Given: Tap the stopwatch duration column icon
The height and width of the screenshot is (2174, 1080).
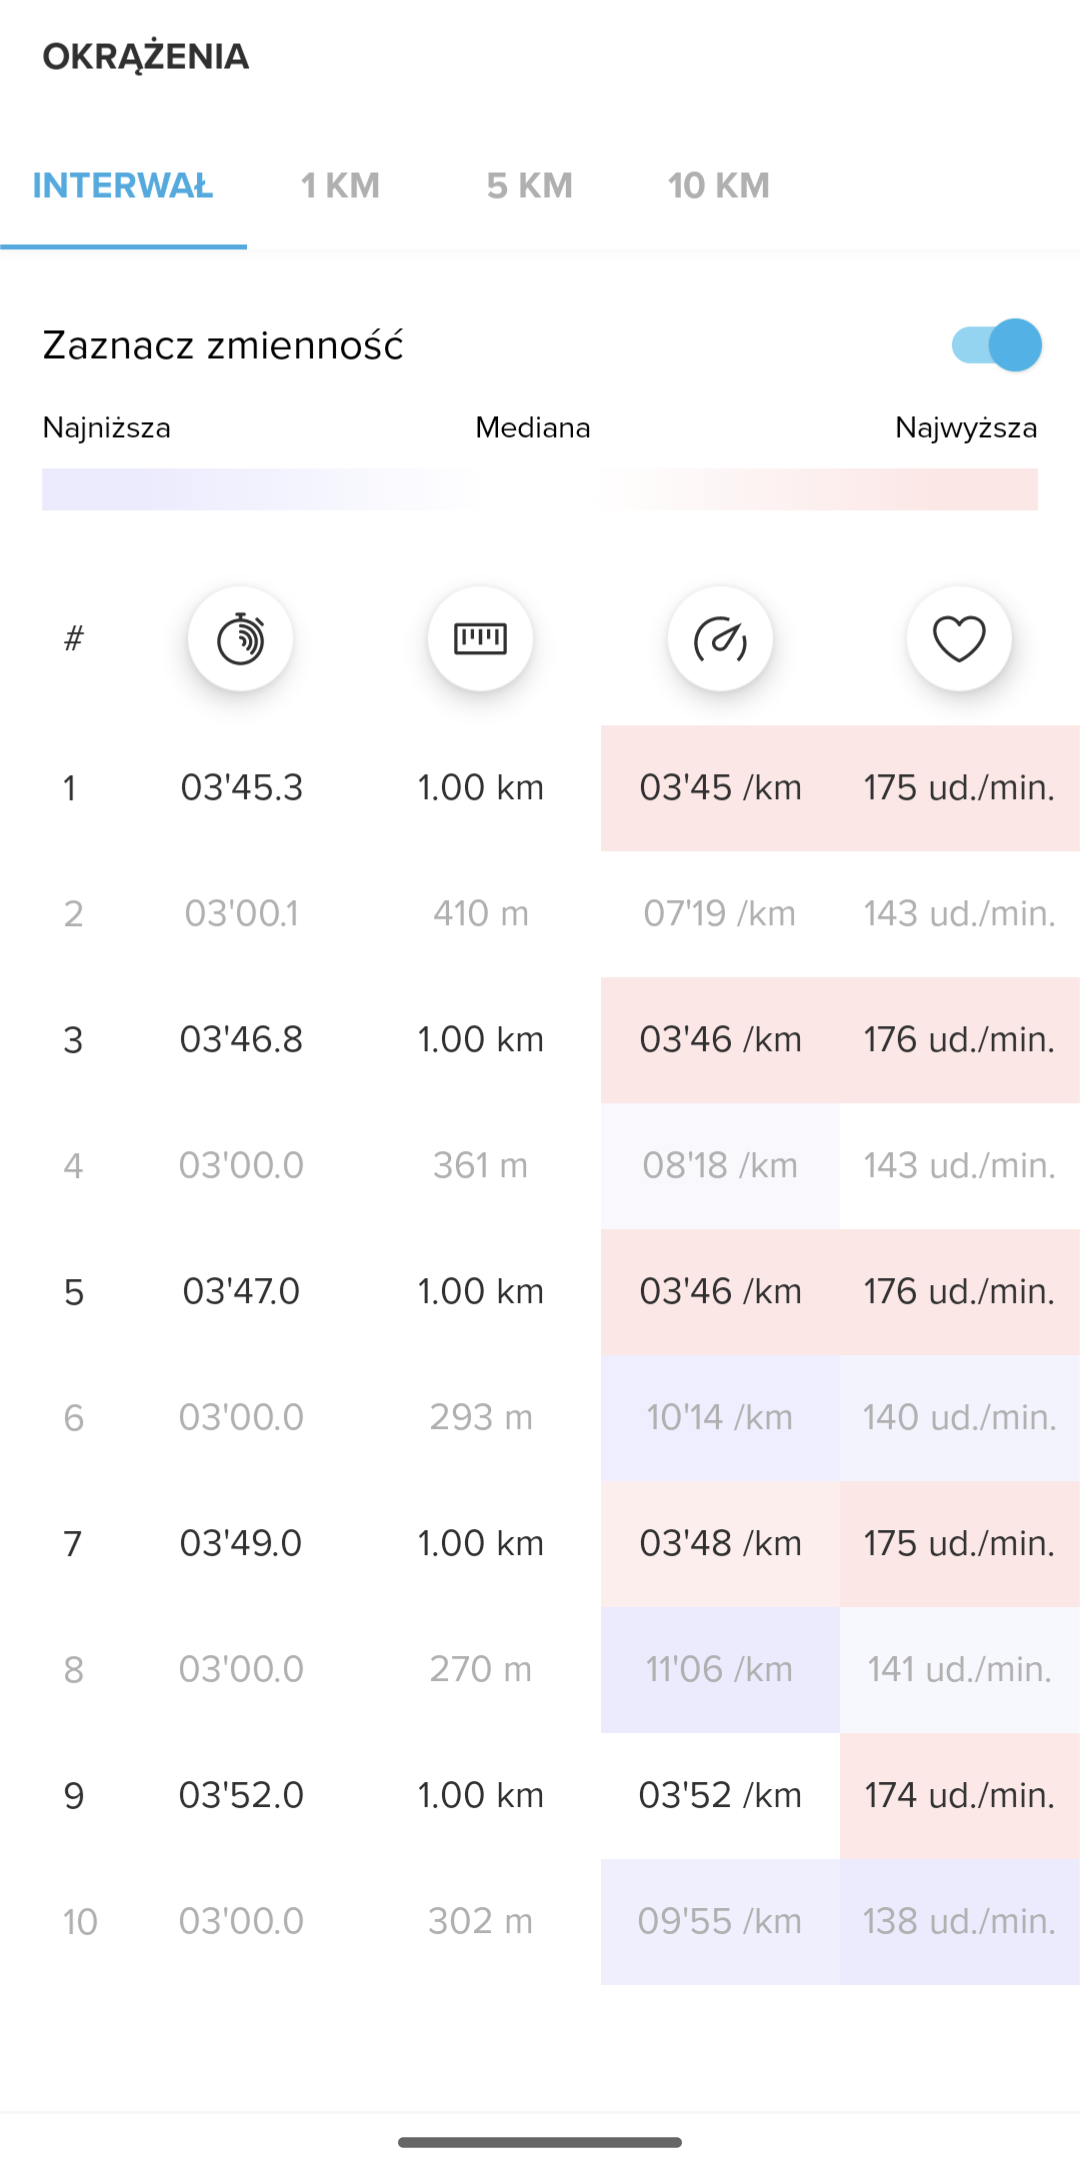Looking at the screenshot, I should (240, 639).
